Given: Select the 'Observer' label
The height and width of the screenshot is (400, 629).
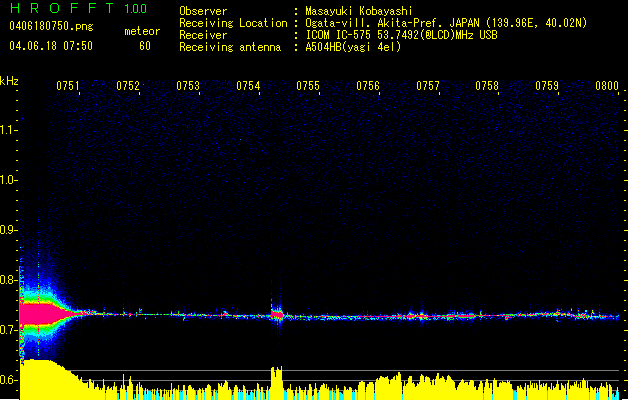Looking at the screenshot, I should (203, 11).
